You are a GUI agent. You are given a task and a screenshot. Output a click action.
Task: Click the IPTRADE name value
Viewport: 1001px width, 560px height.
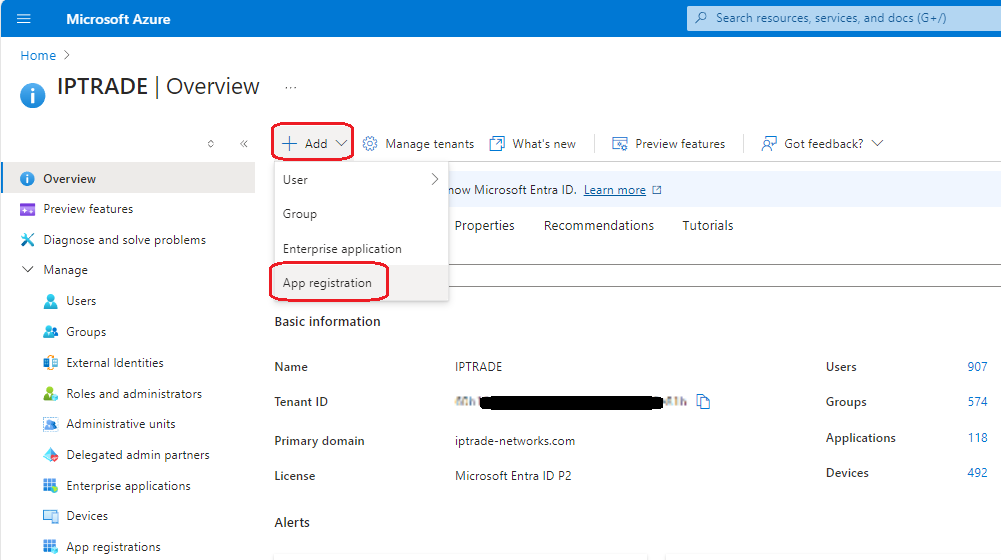click(478, 367)
